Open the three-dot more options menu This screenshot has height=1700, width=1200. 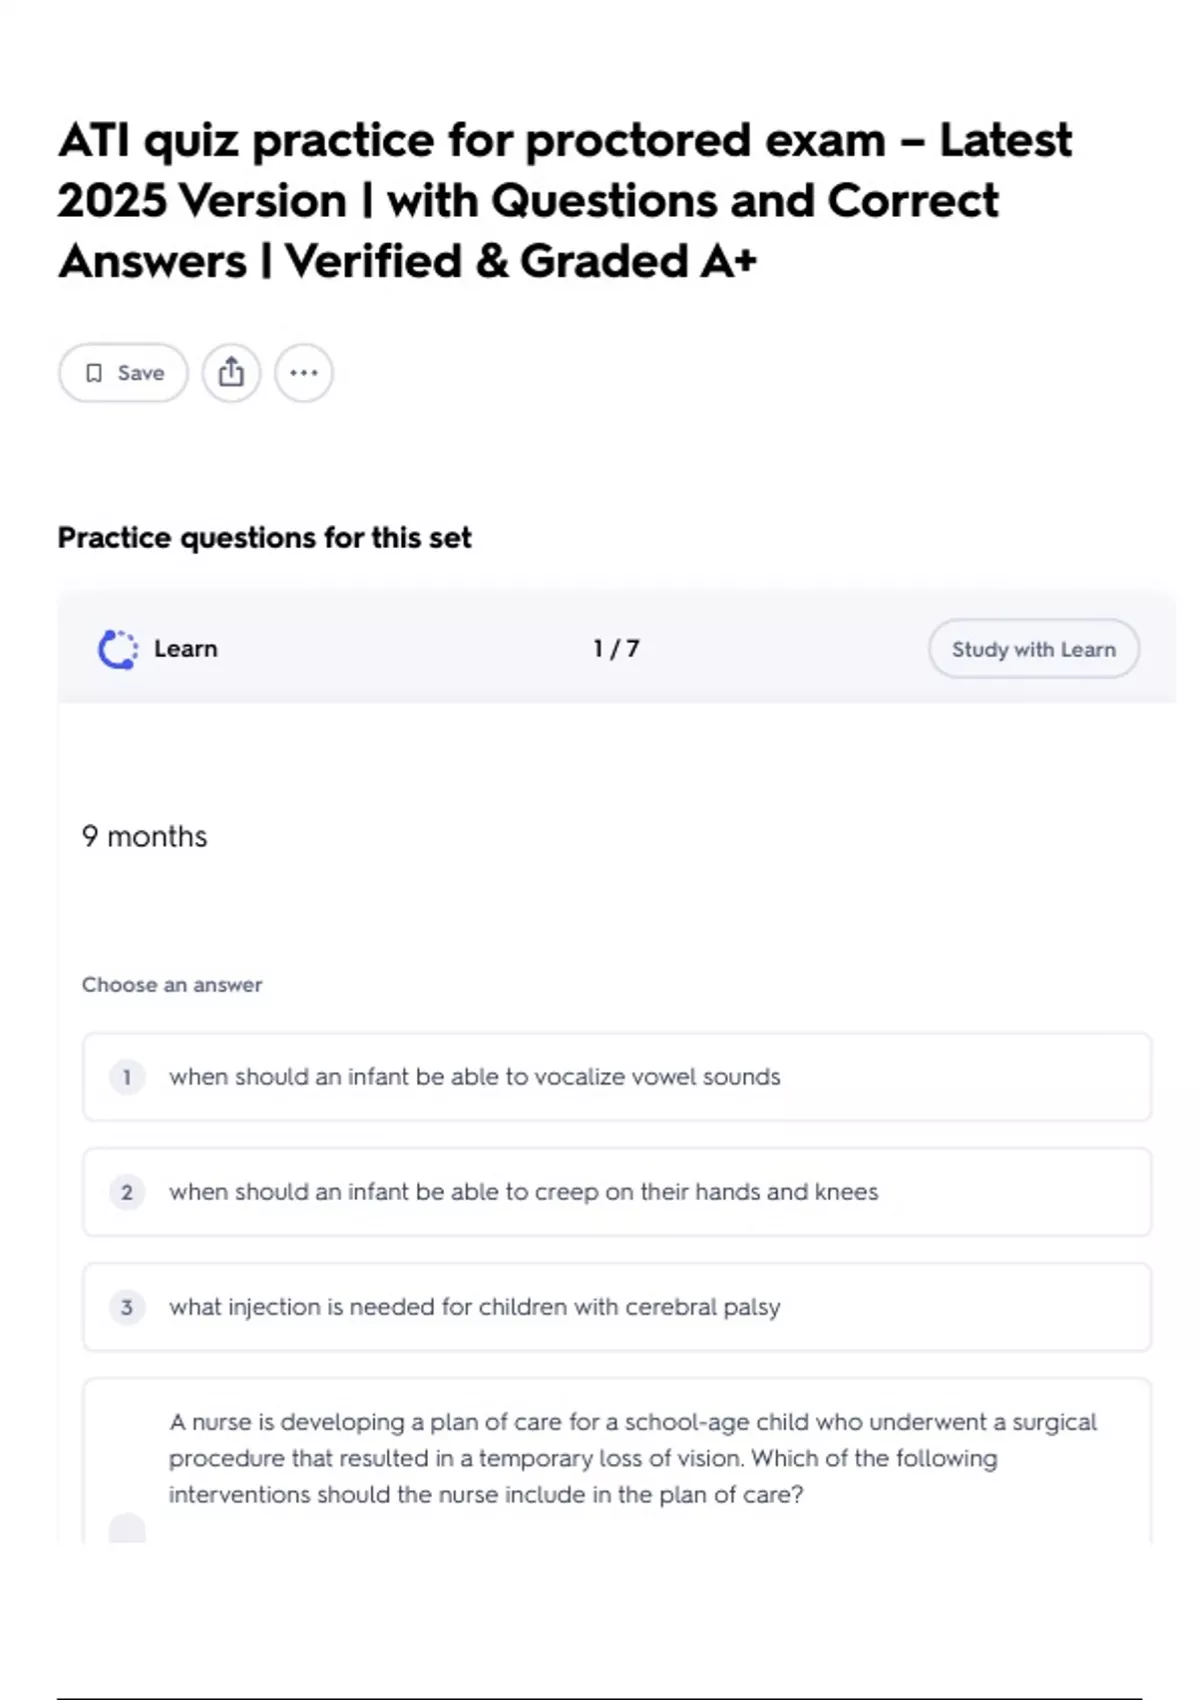click(x=304, y=373)
